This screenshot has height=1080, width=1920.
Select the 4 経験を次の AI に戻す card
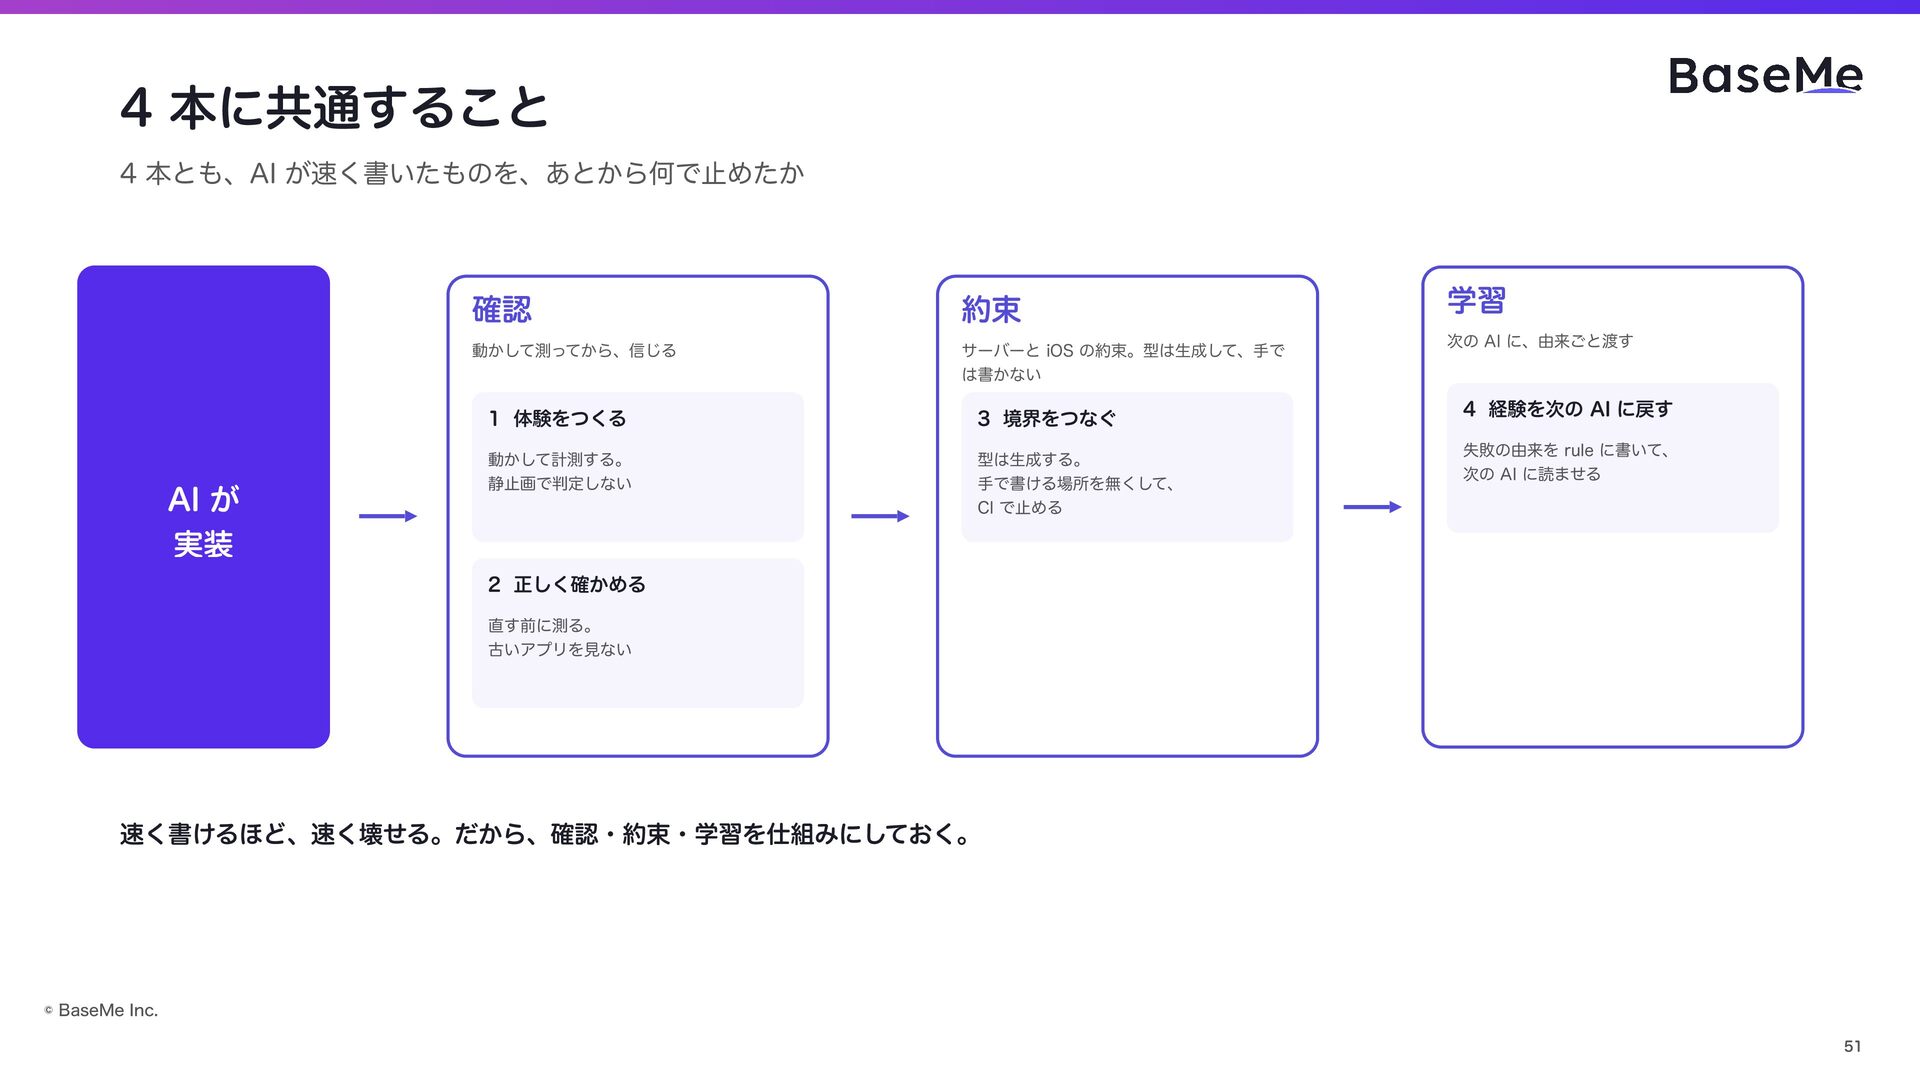(x=1612, y=458)
